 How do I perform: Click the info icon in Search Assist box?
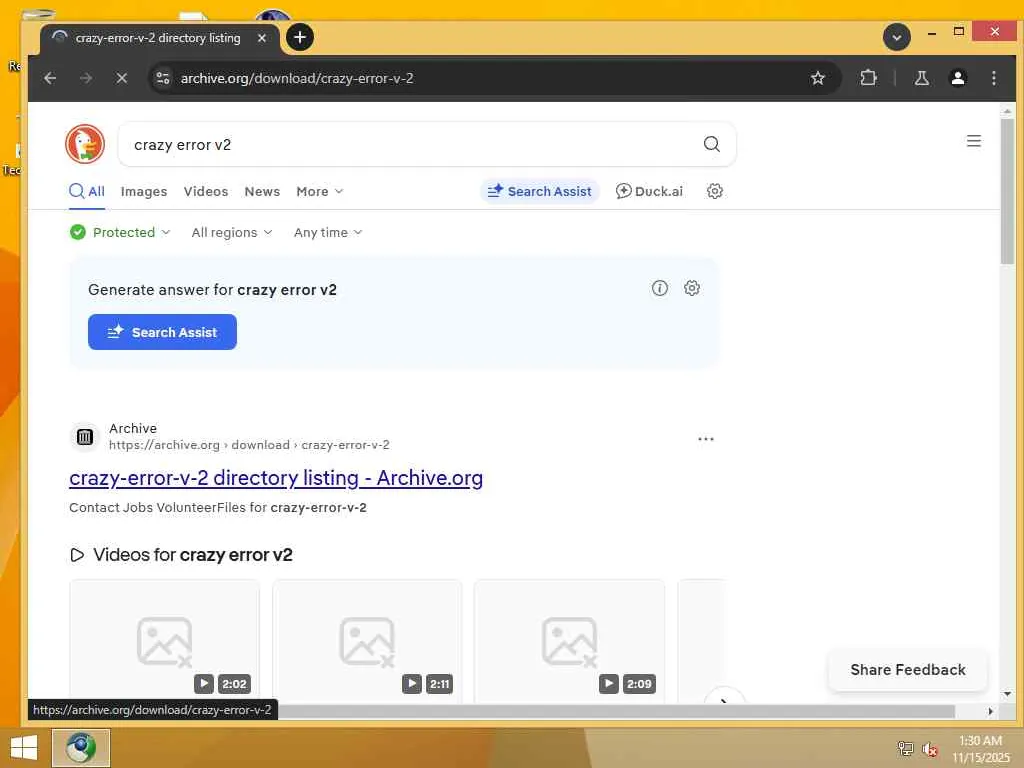coord(660,288)
